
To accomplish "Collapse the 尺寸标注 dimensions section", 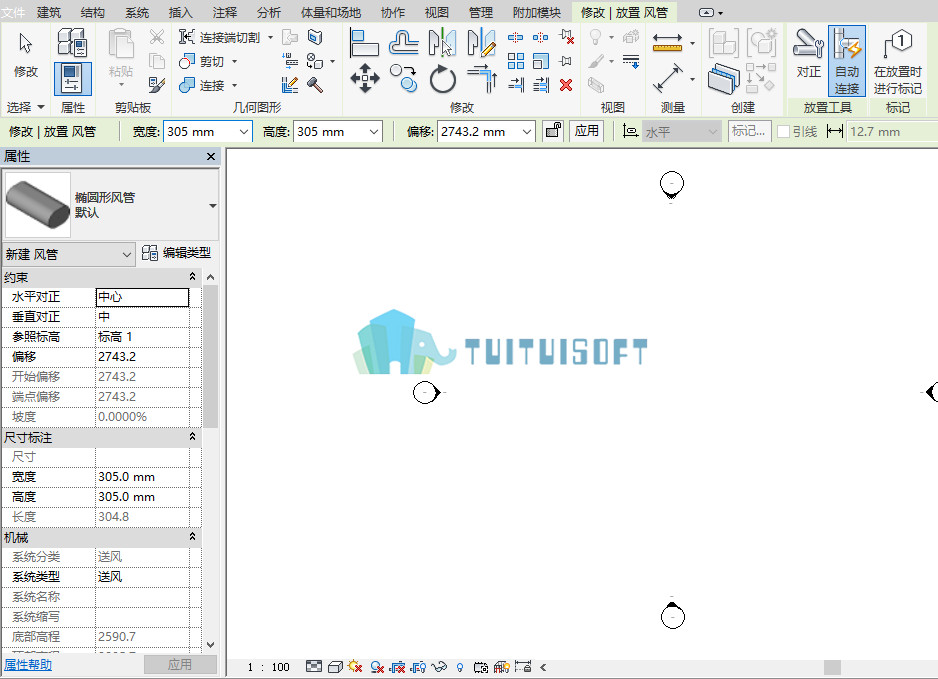I will point(192,437).
